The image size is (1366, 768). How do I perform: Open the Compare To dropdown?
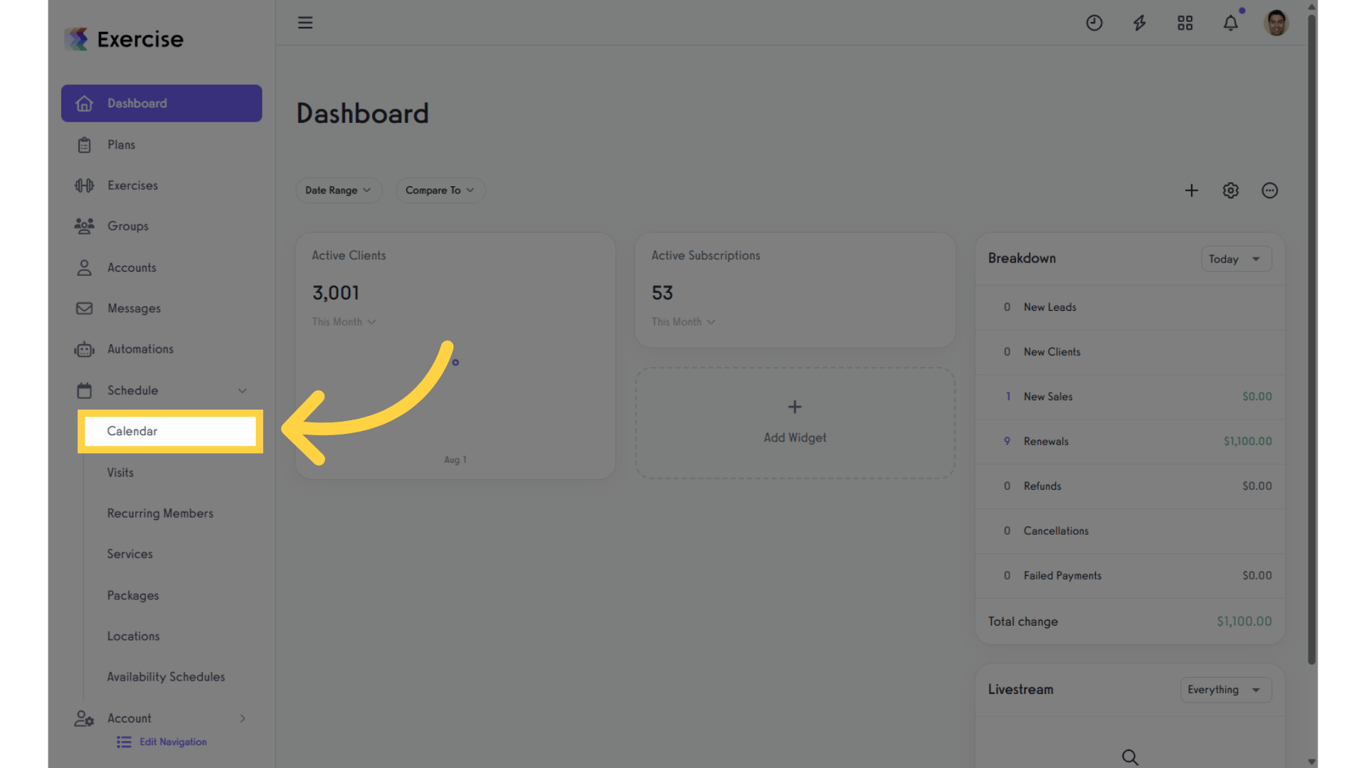coord(440,190)
